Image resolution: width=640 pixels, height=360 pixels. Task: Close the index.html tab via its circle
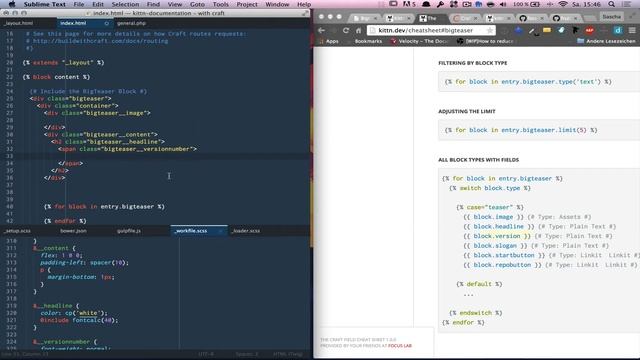click(x=107, y=23)
